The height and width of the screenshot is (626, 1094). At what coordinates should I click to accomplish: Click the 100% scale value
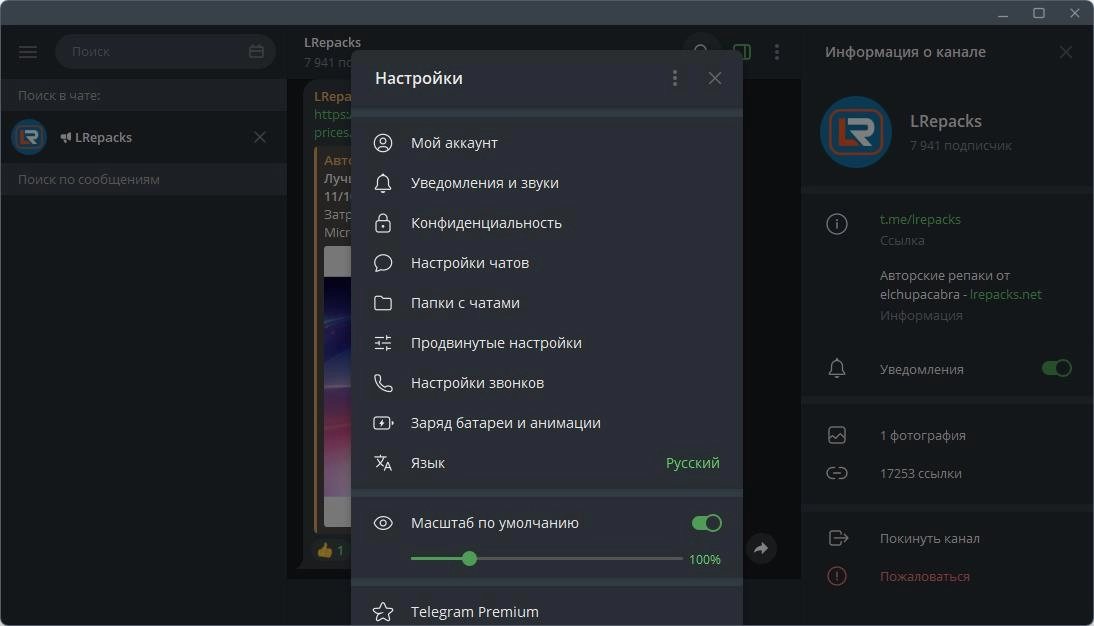click(705, 560)
